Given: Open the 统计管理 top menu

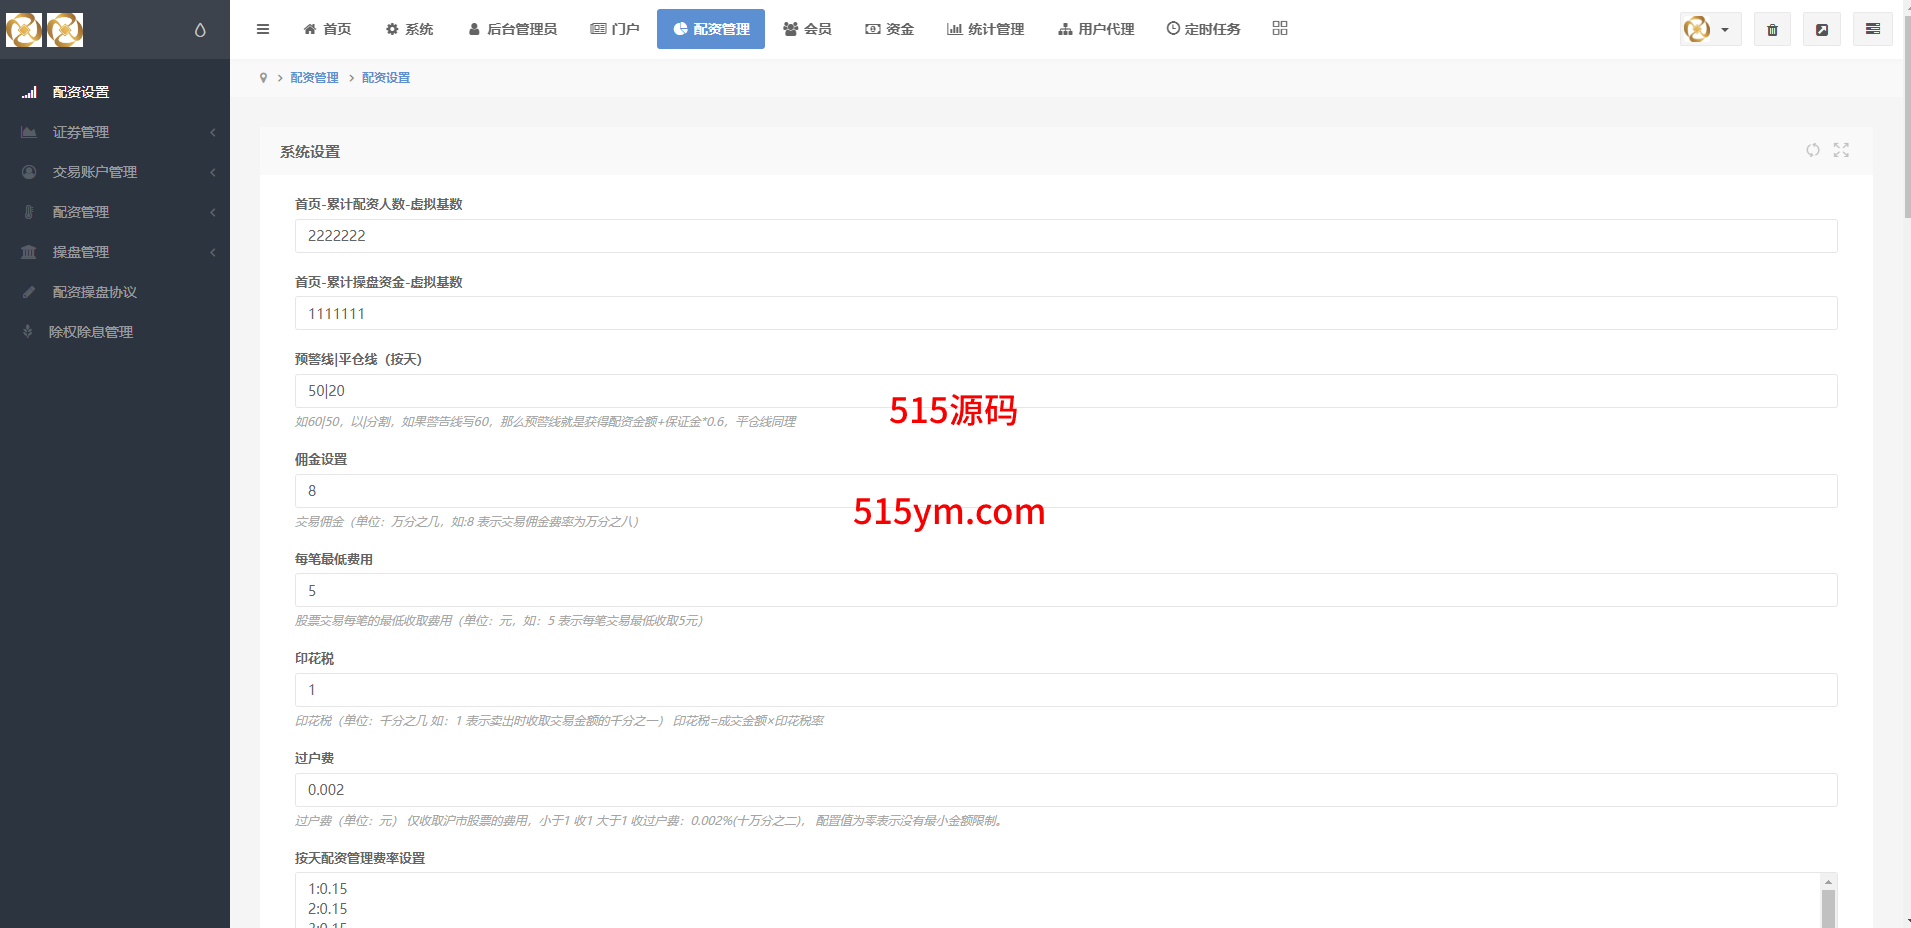Looking at the screenshot, I should point(986,29).
